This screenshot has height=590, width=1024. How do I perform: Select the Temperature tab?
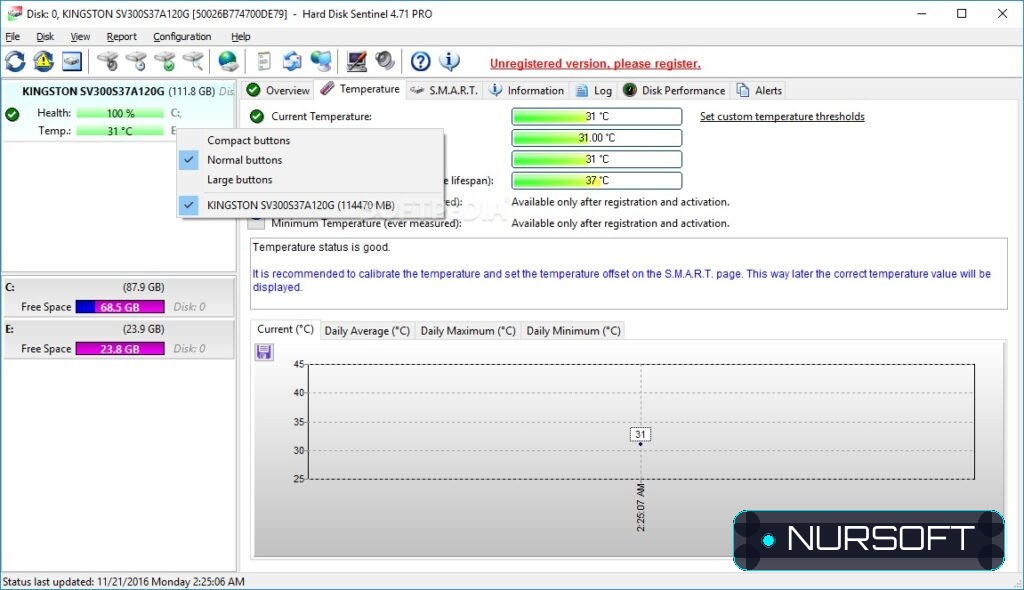[x=360, y=89]
